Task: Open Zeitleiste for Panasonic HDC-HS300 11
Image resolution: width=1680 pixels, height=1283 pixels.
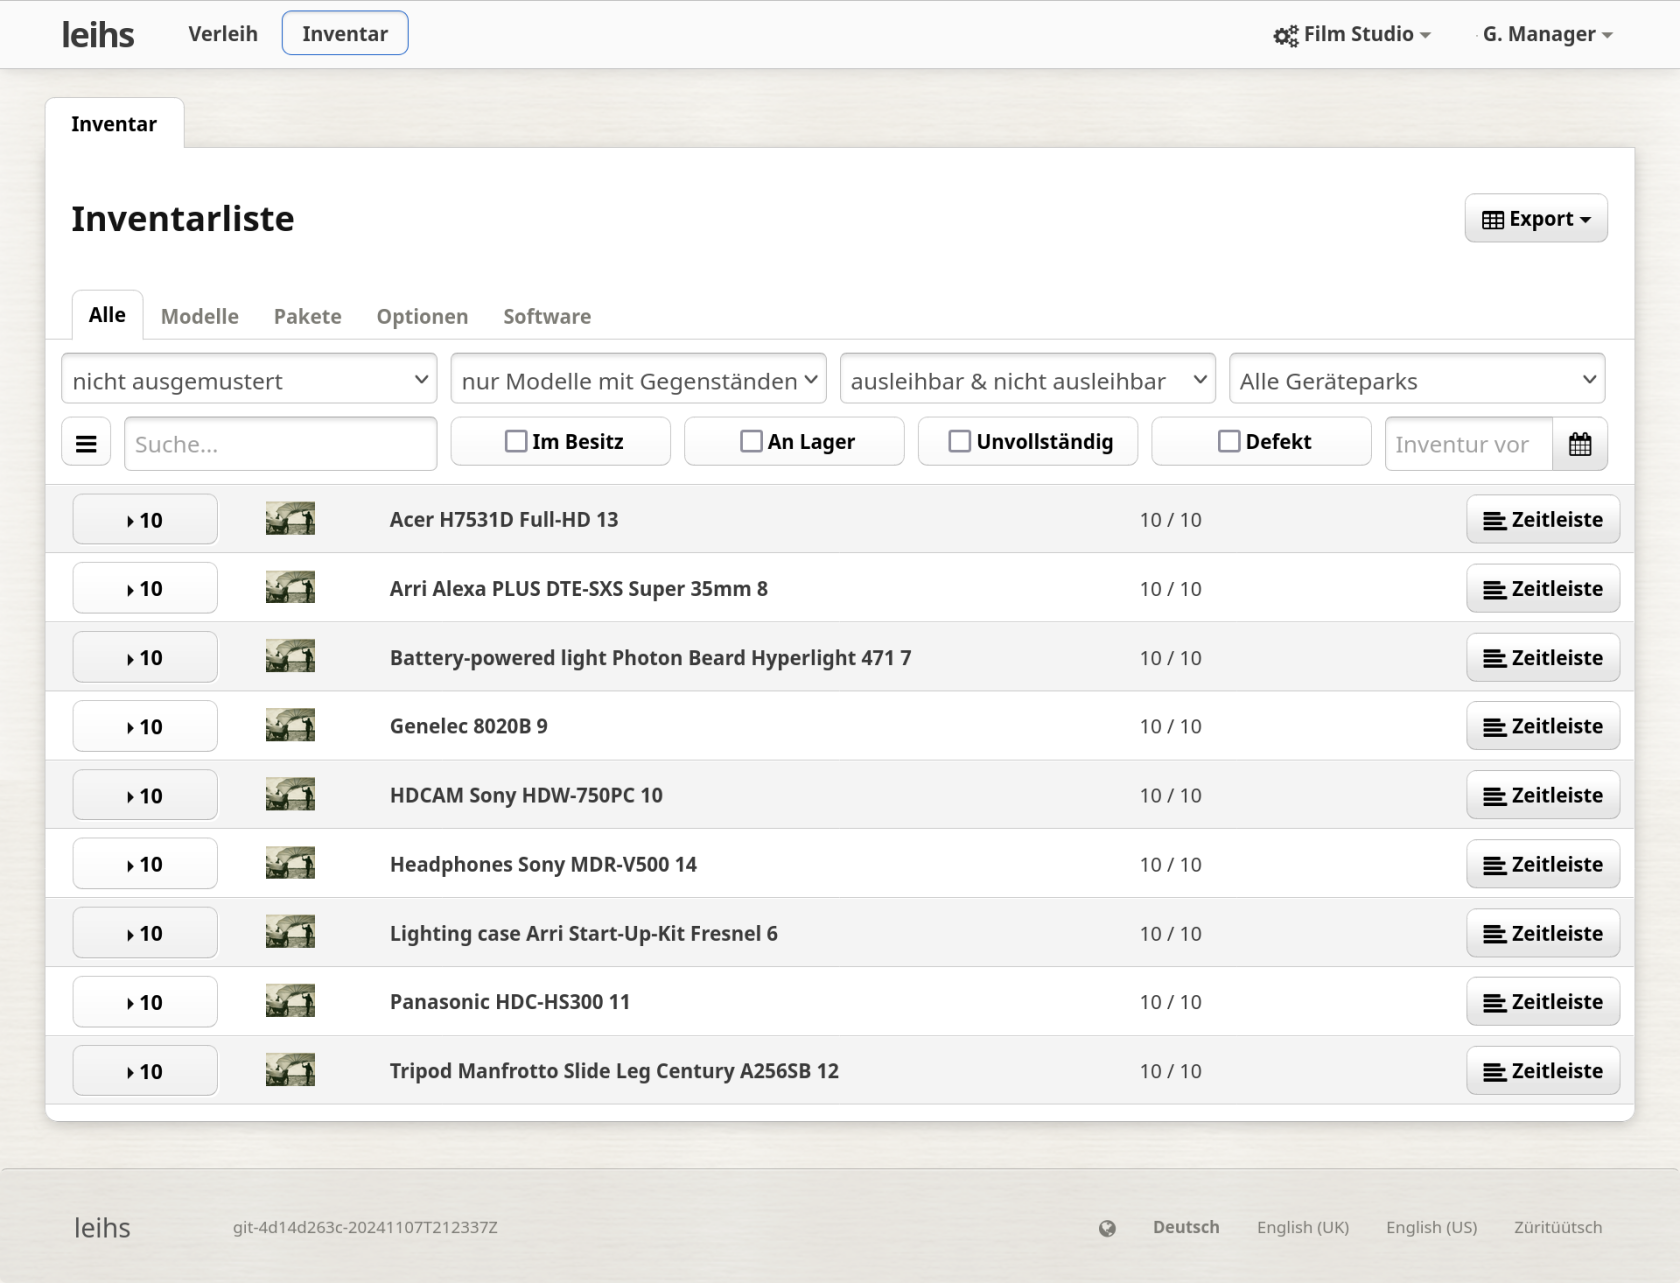Action: click(1543, 1002)
